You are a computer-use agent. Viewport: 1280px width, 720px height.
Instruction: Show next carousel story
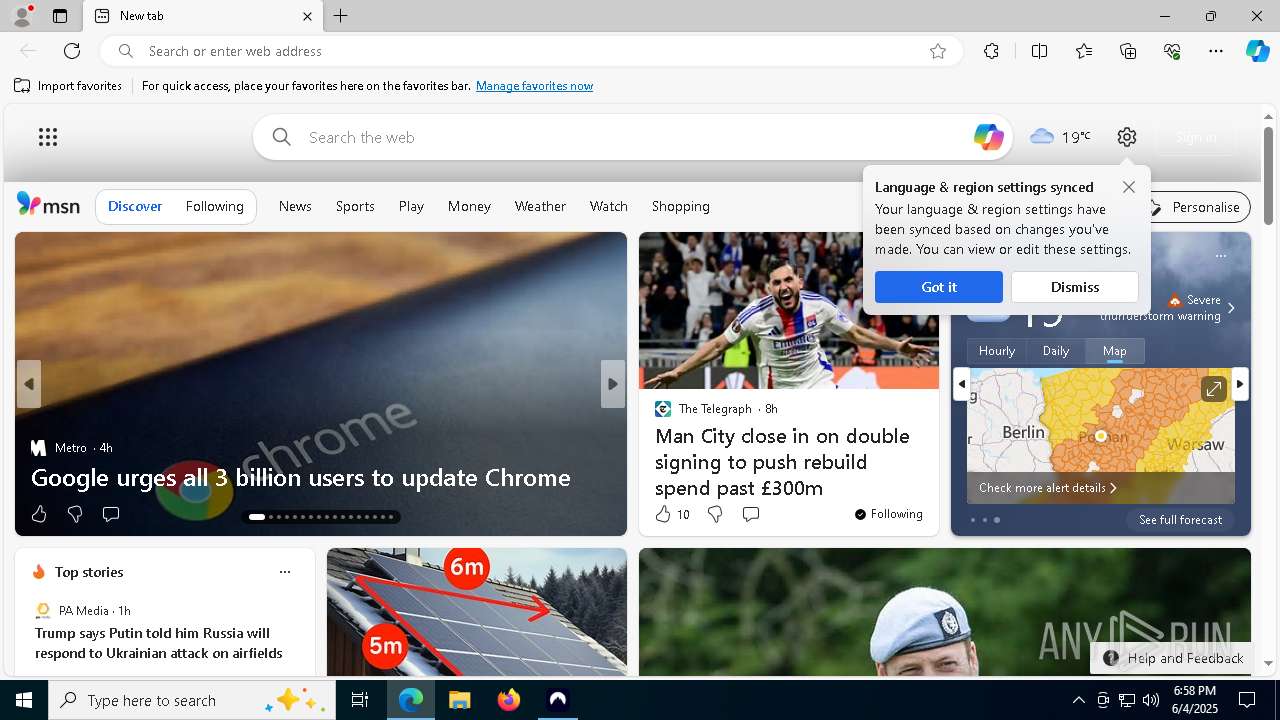coord(613,384)
